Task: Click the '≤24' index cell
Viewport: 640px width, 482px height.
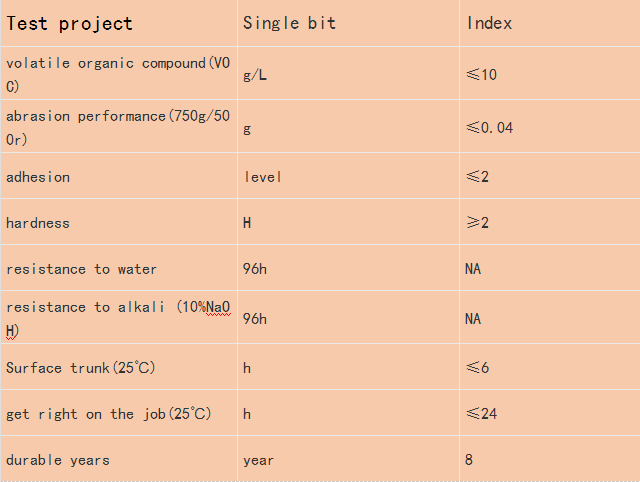Action: point(550,413)
